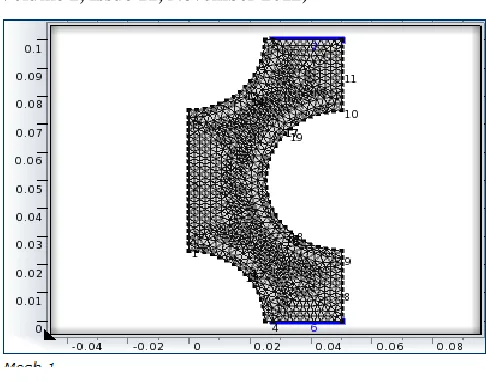Click boundary label 10 in the mesh plot
Image resolution: width=486 pixels, height=382 pixels.
point(351,114)
